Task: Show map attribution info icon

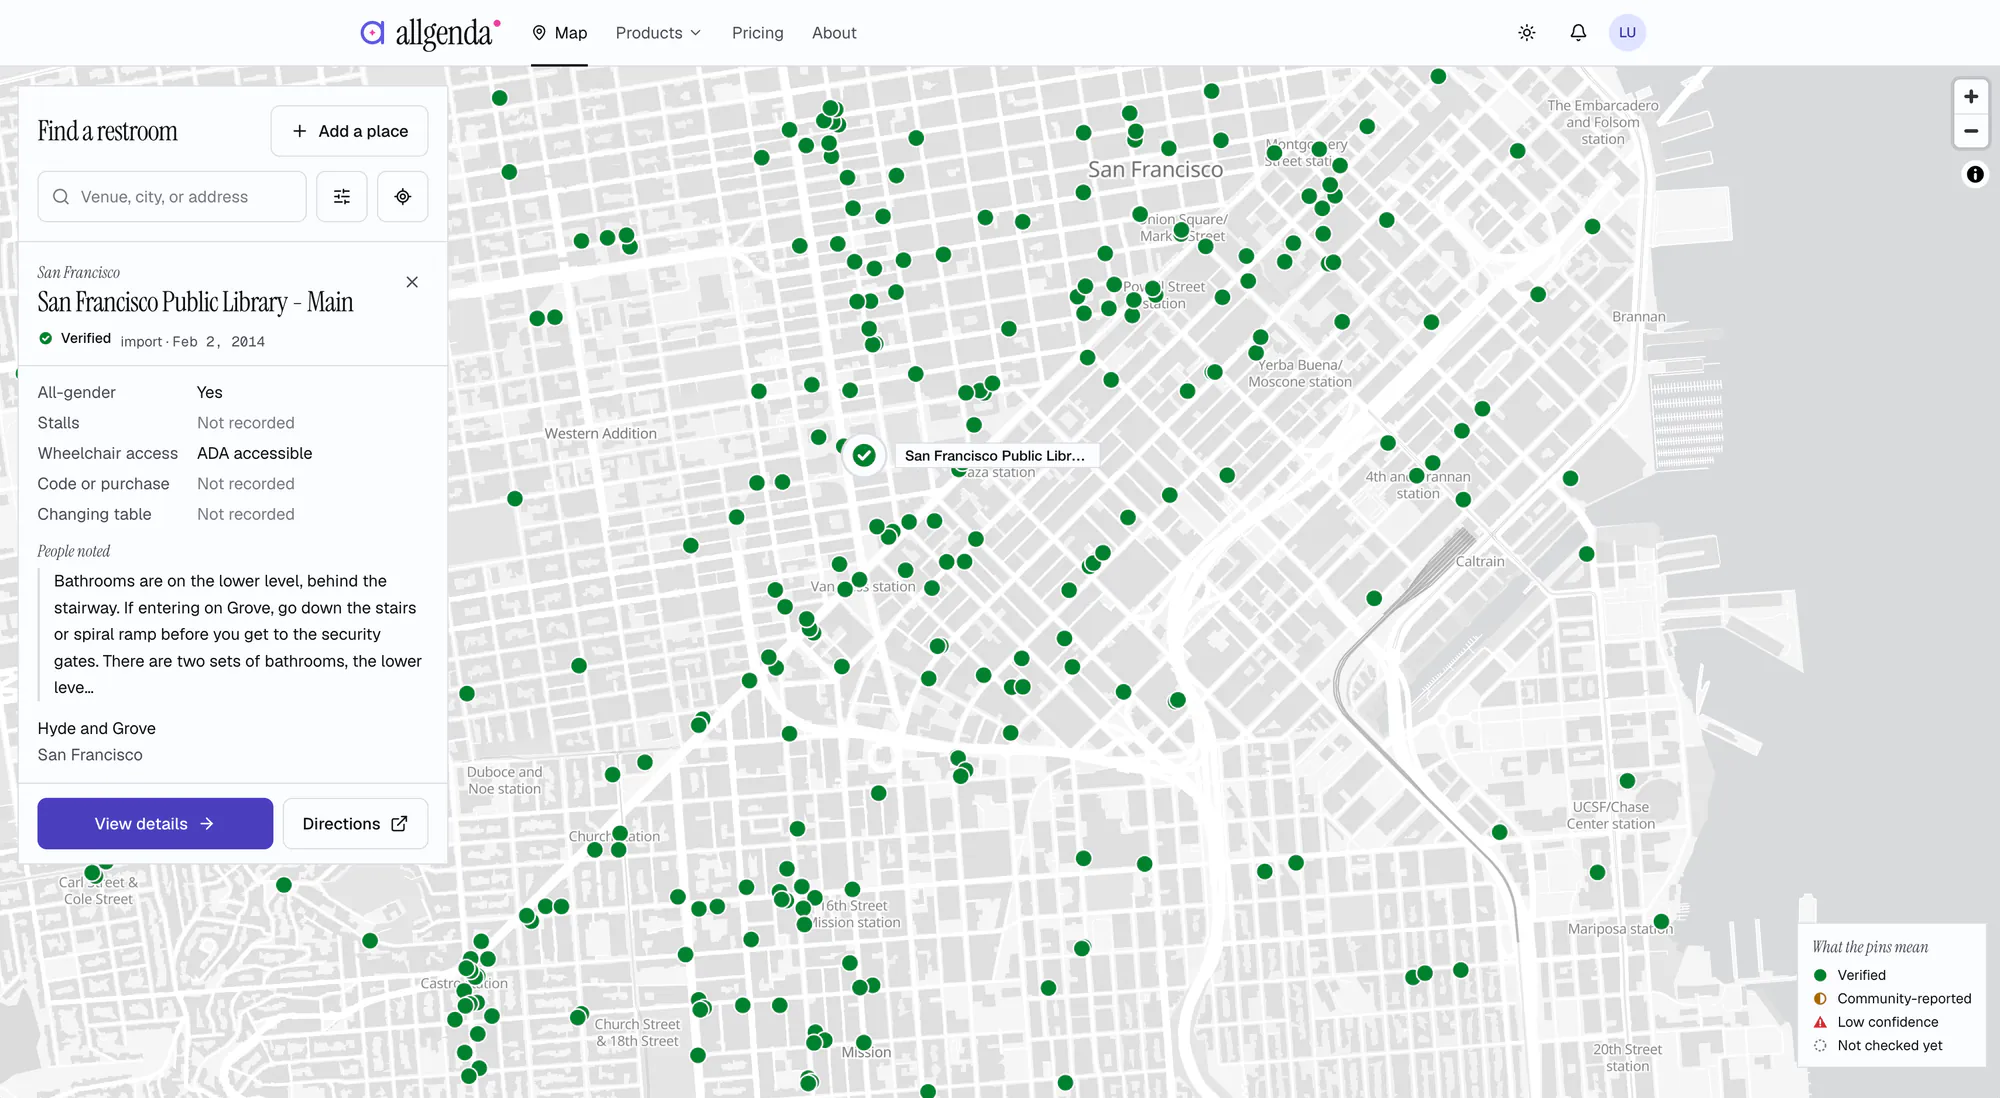Action: [x=1975, y=175]
